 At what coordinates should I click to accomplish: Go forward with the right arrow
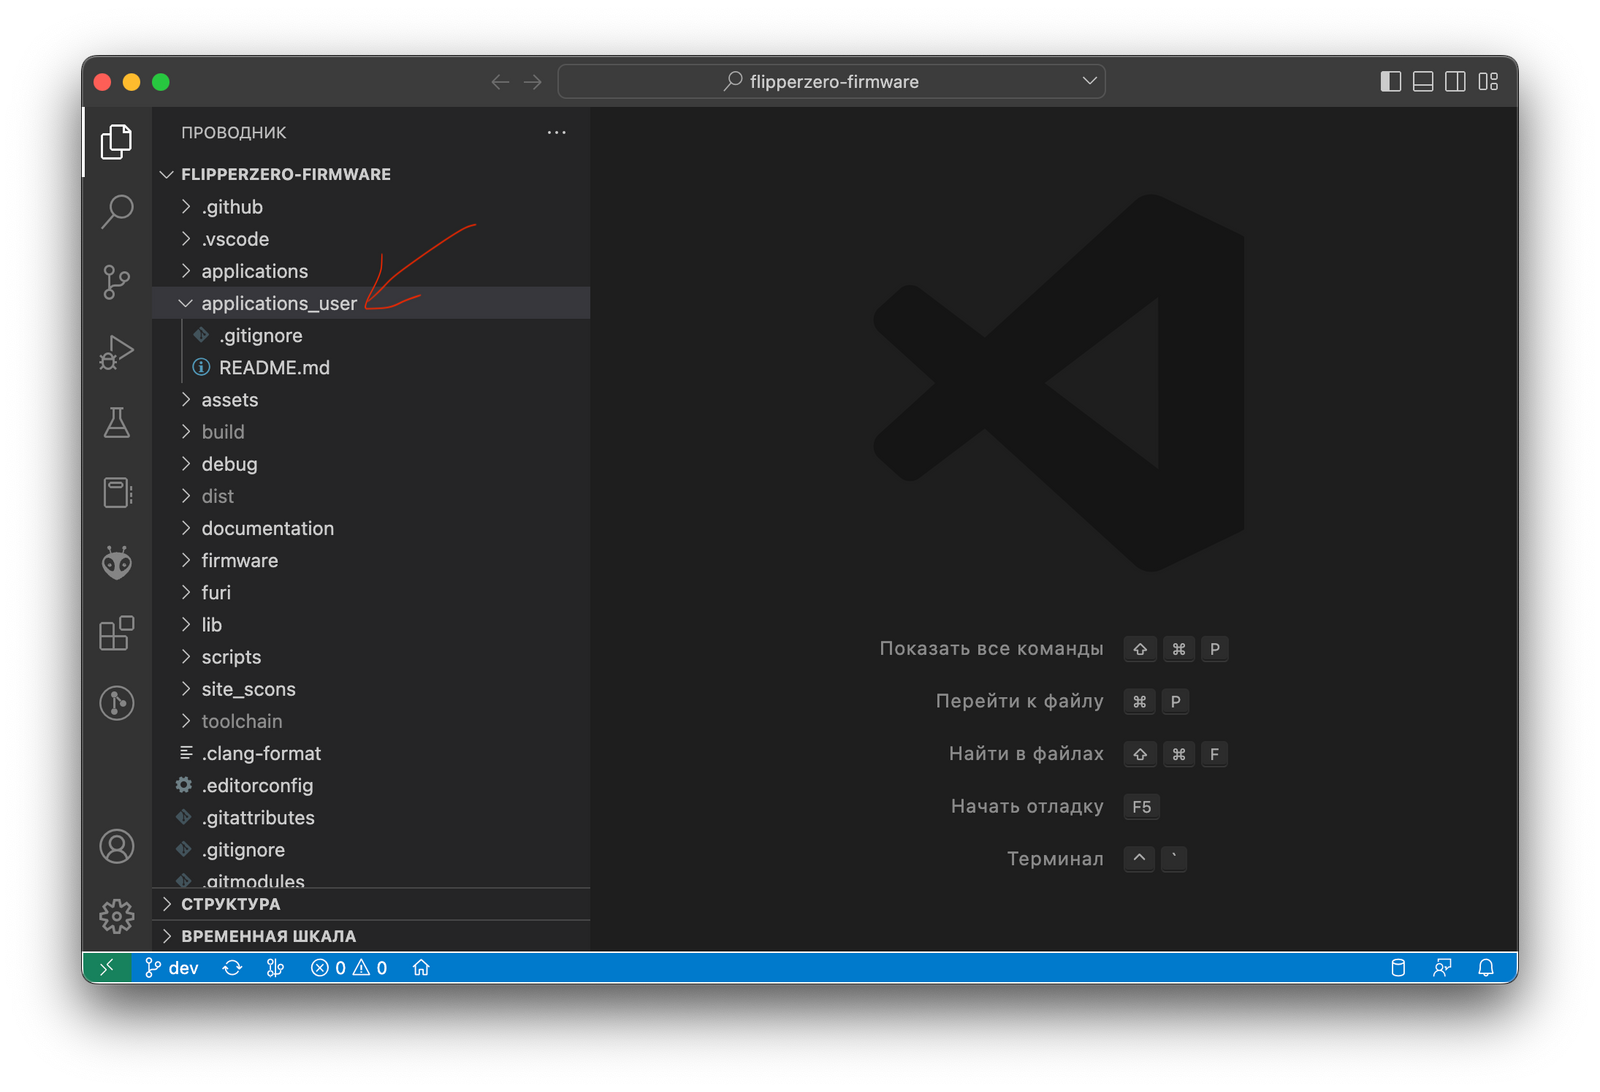pos(533,82)
